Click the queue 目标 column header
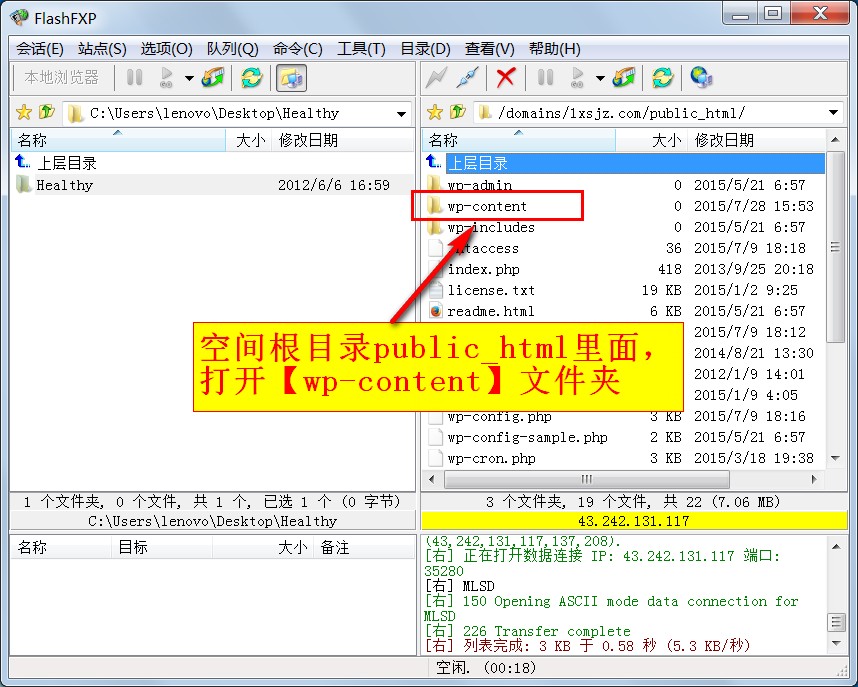This screenshot has width=858, height=687. pos(162,547)
